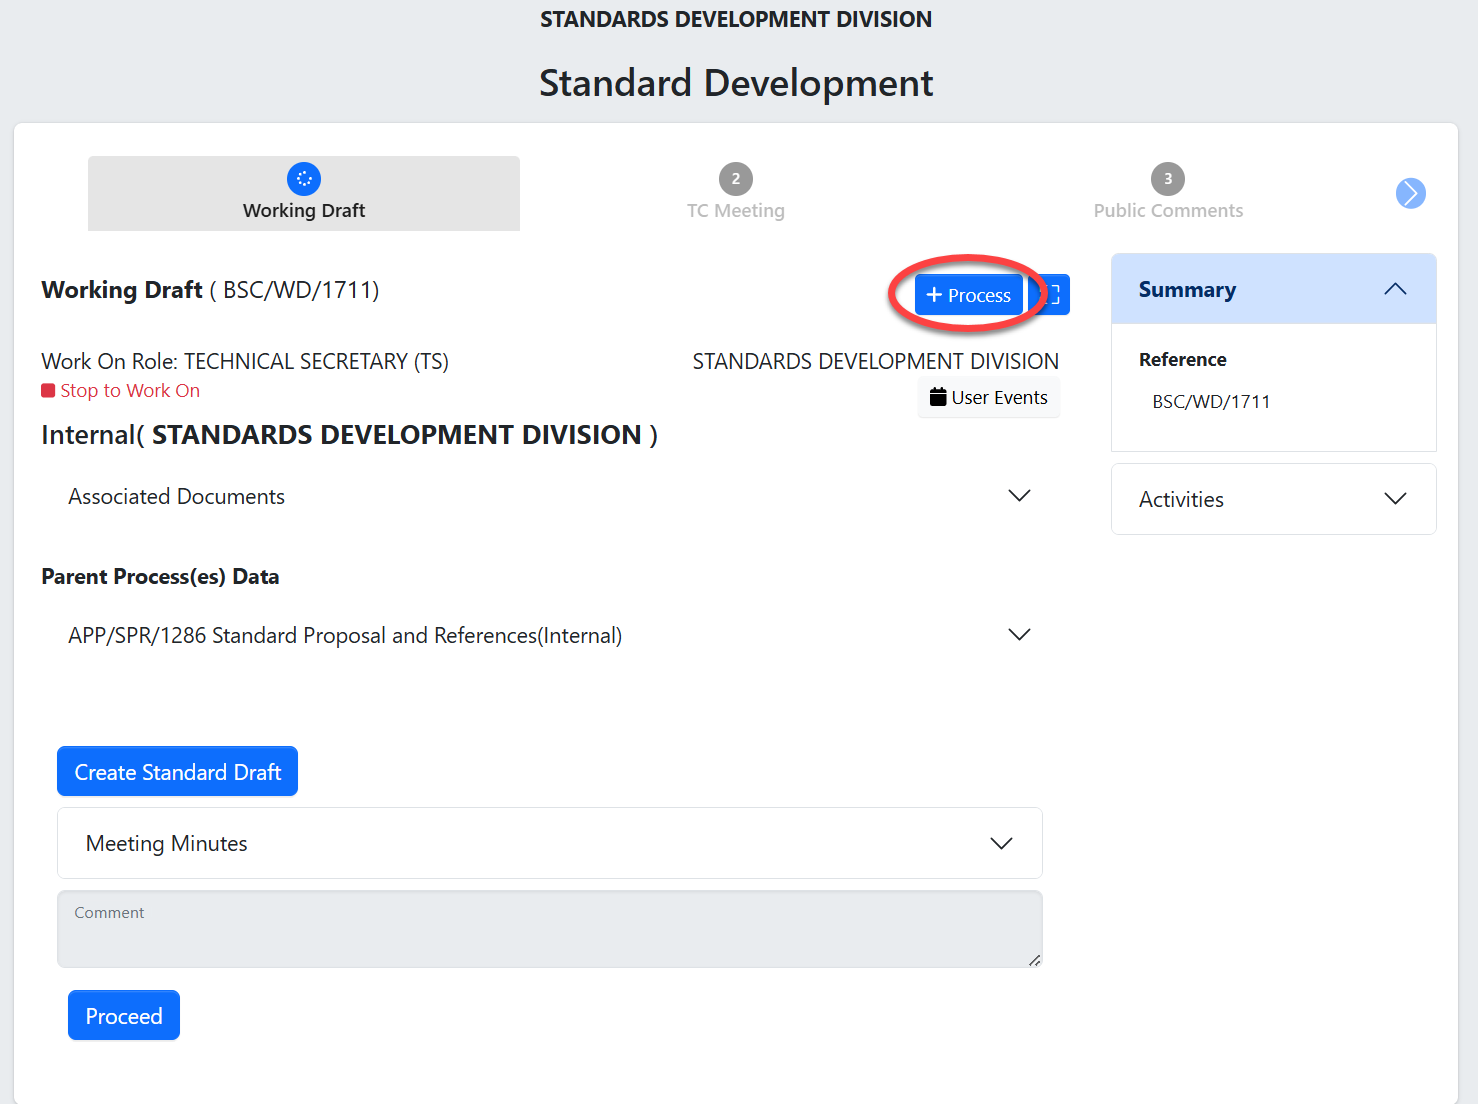Screen dimensions: 1478x1104
Task: Click Create Standard Draft button
Action: (178, 772)
